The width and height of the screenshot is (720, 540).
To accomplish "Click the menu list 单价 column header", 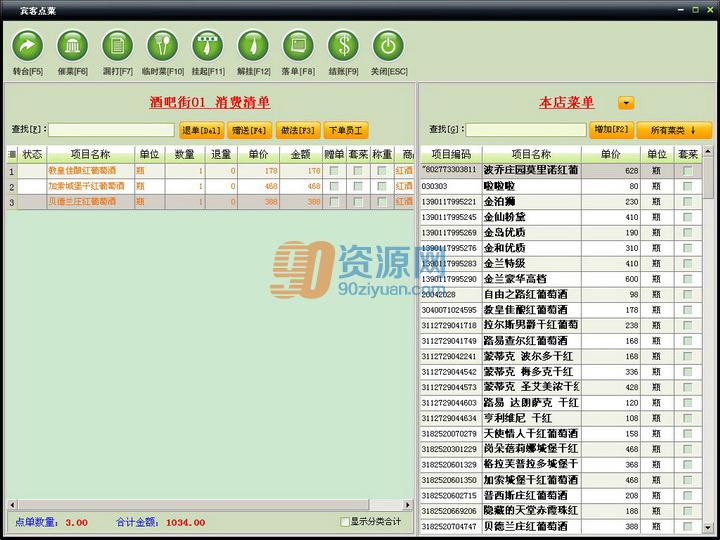I will point(610,154).
